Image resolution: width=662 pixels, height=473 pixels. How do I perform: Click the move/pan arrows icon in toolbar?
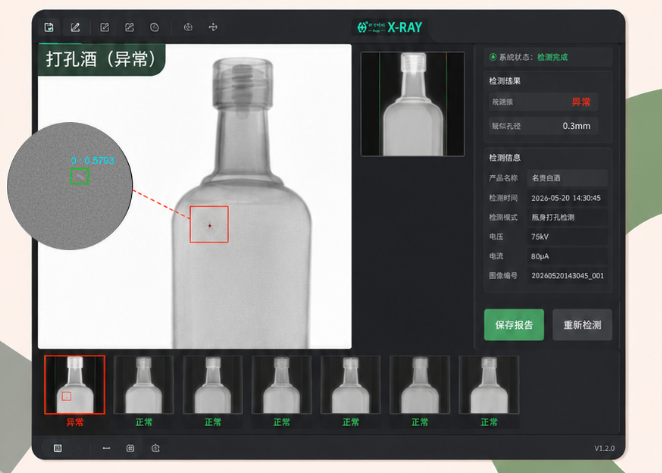[213, 27]
